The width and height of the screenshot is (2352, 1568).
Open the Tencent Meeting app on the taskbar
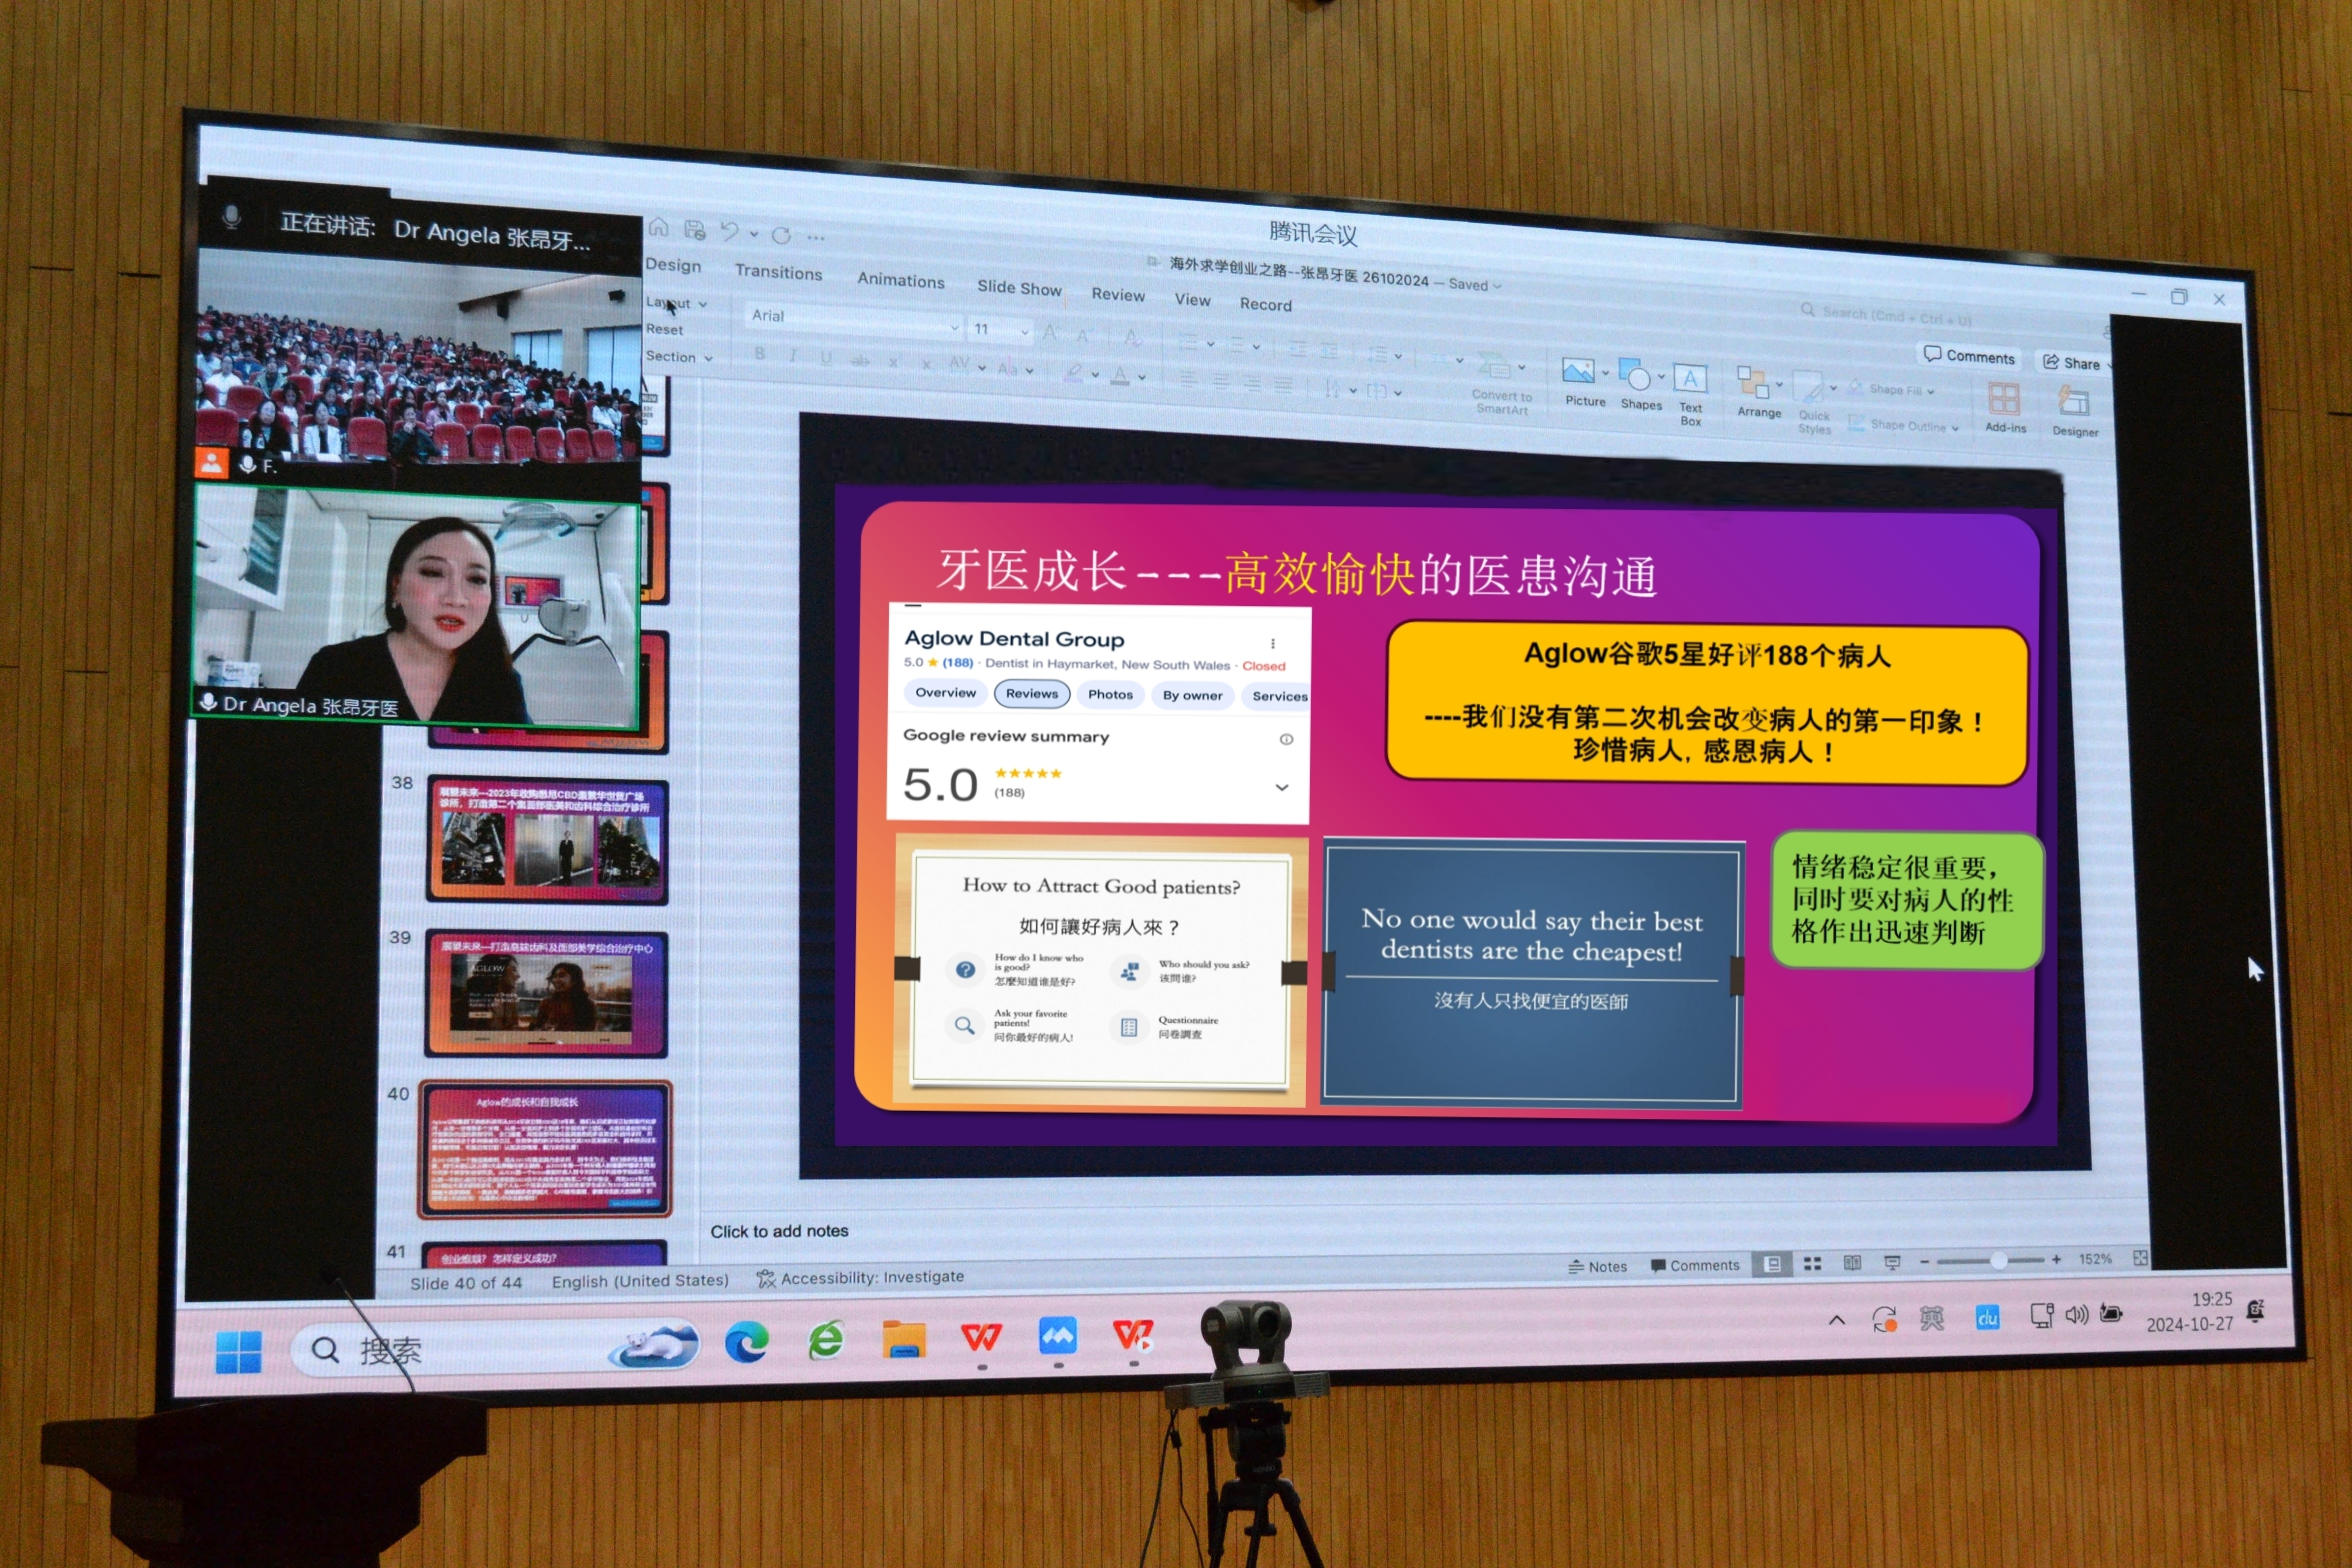[1057, 1336]
